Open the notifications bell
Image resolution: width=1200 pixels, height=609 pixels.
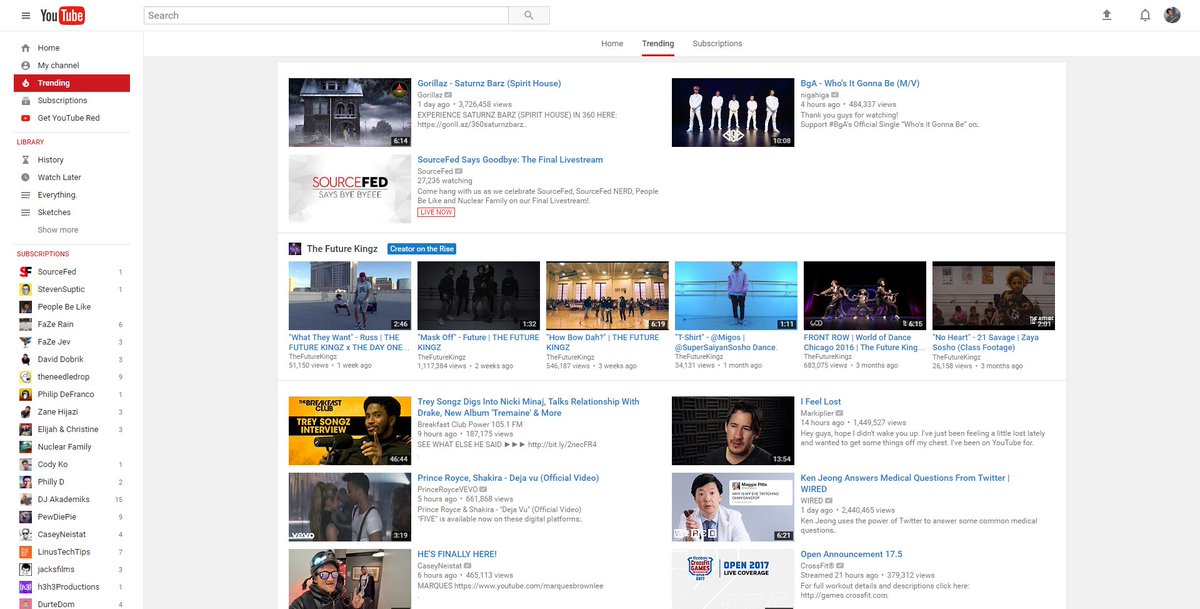pyautogui.click(x=1145, y=15)
